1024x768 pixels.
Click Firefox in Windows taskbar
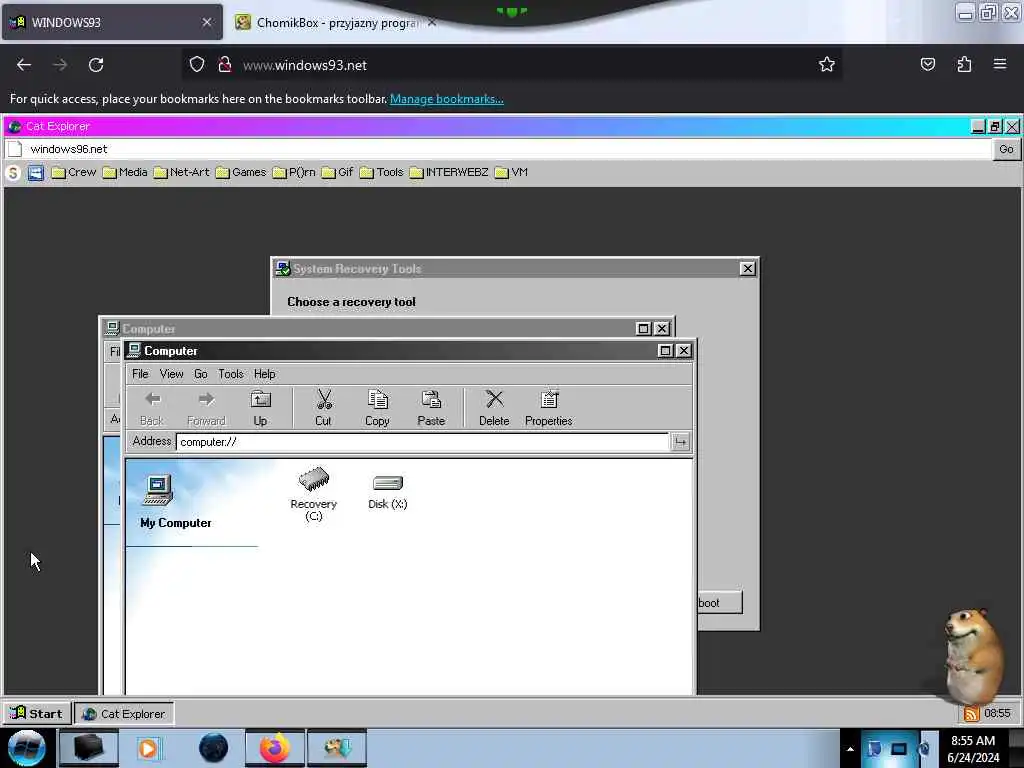tap(275, 748)
